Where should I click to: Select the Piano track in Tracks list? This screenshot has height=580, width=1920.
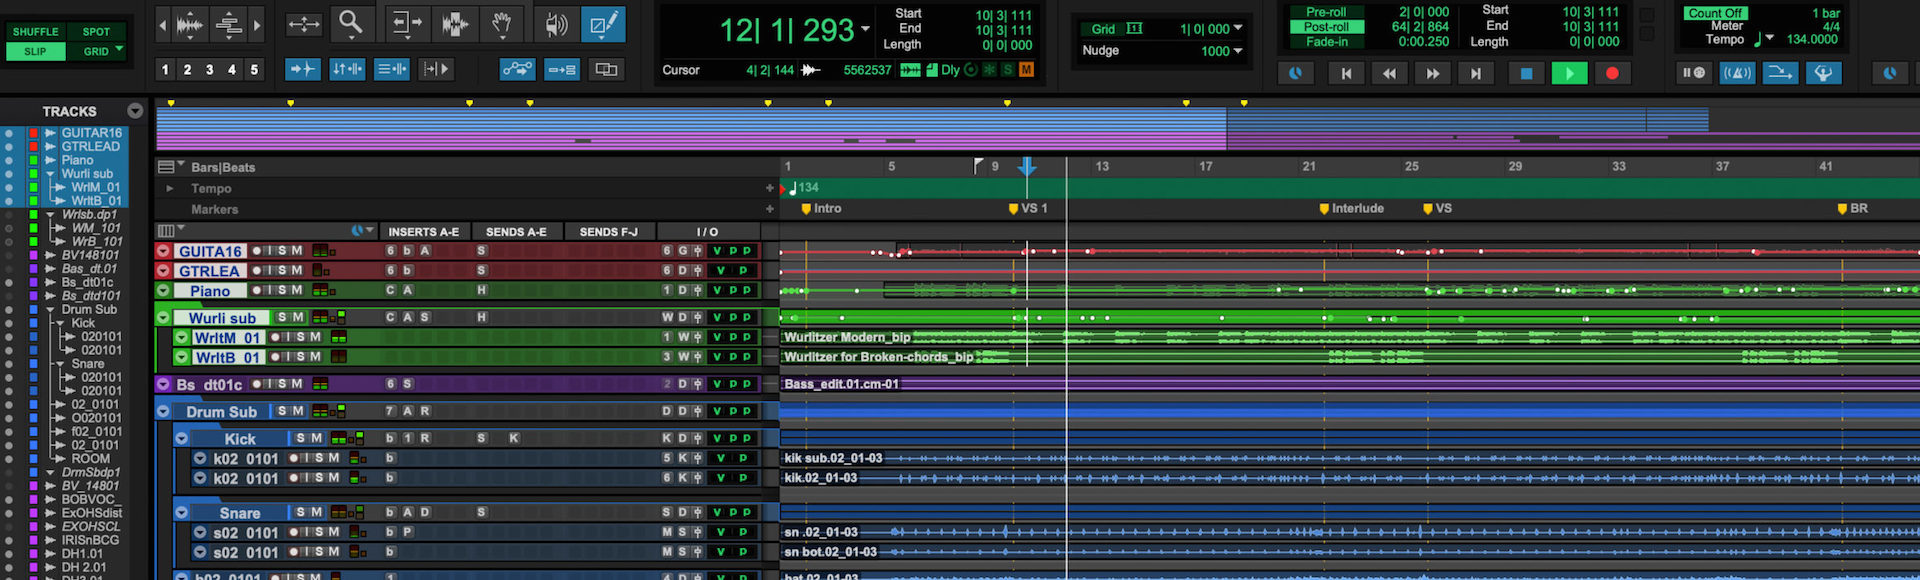tap(77, 160)
